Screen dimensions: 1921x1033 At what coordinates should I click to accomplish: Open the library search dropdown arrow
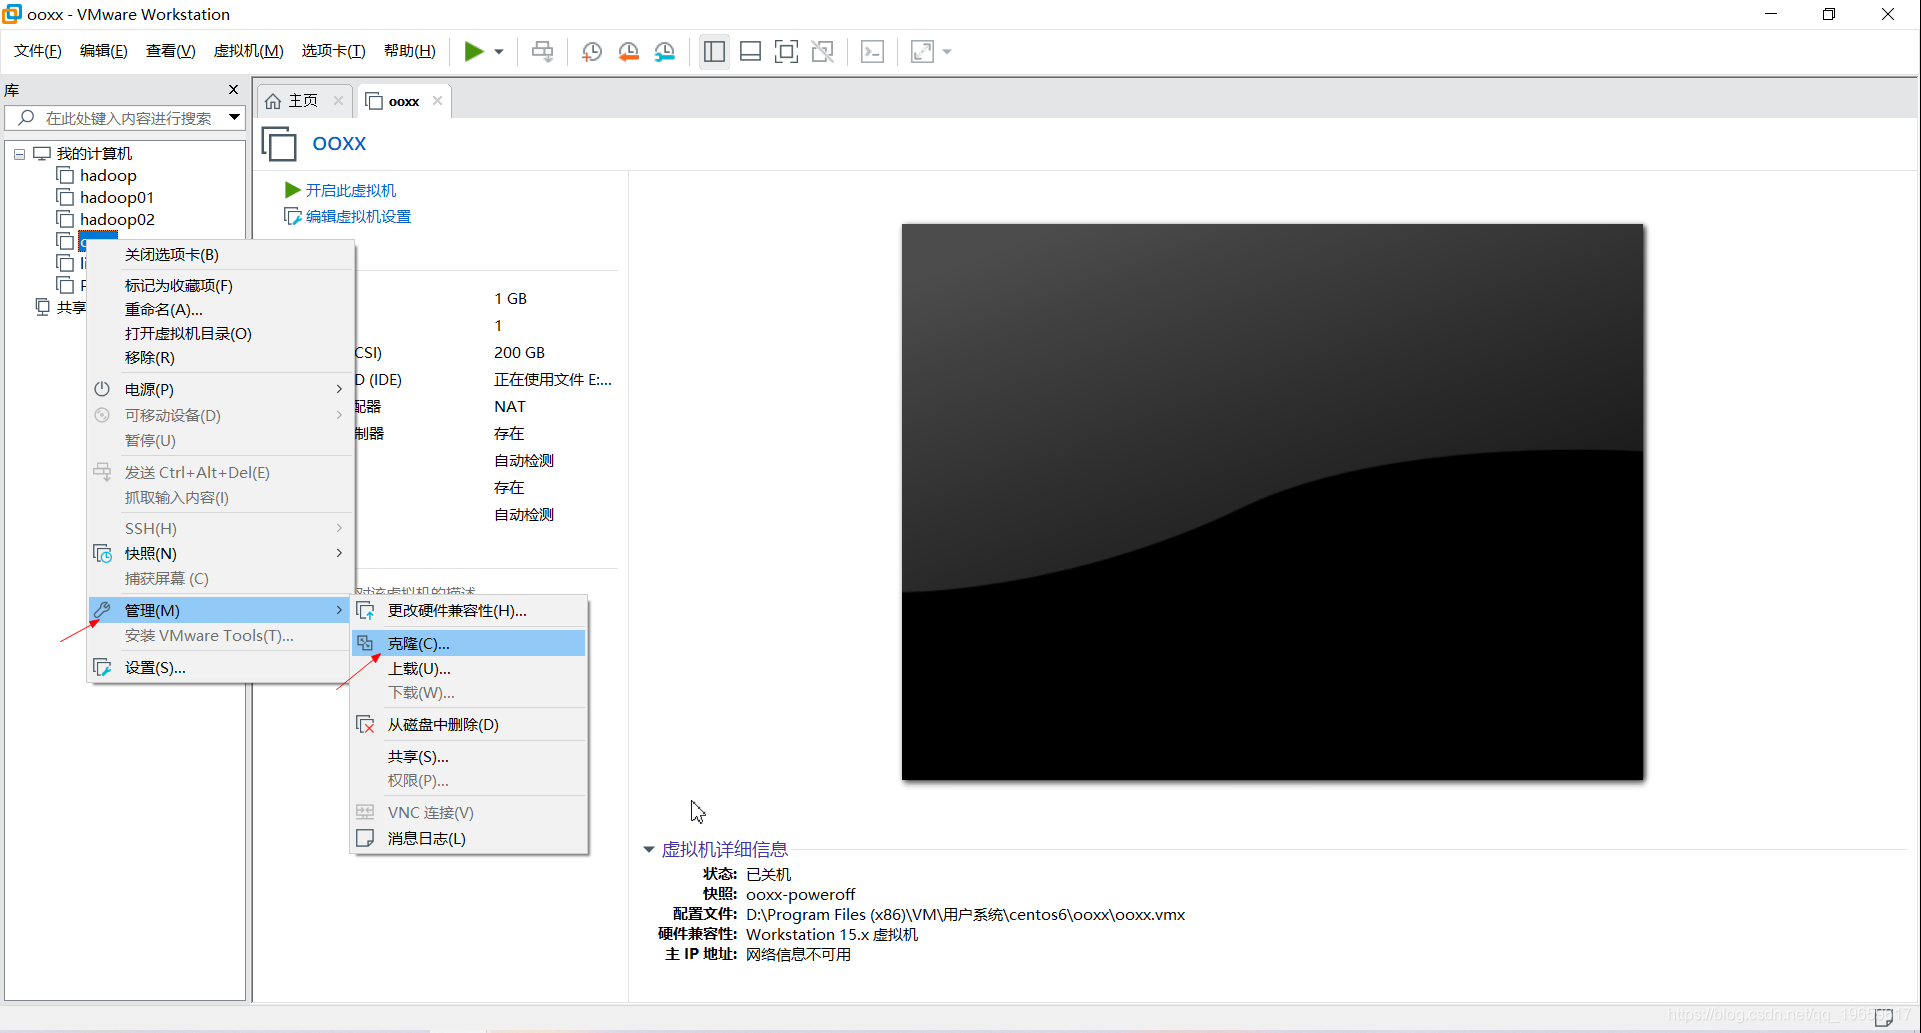(234, 118)
